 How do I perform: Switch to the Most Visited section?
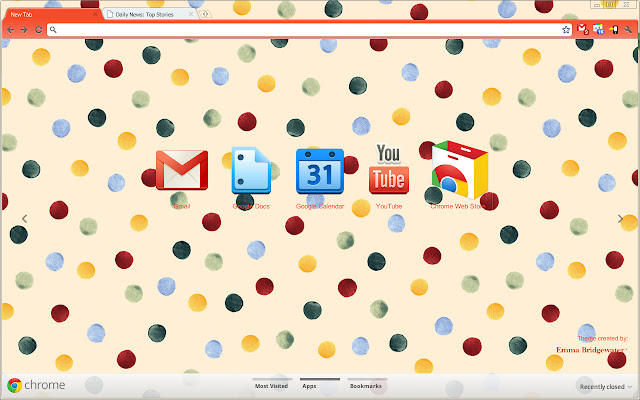click(x=271, y=386)
